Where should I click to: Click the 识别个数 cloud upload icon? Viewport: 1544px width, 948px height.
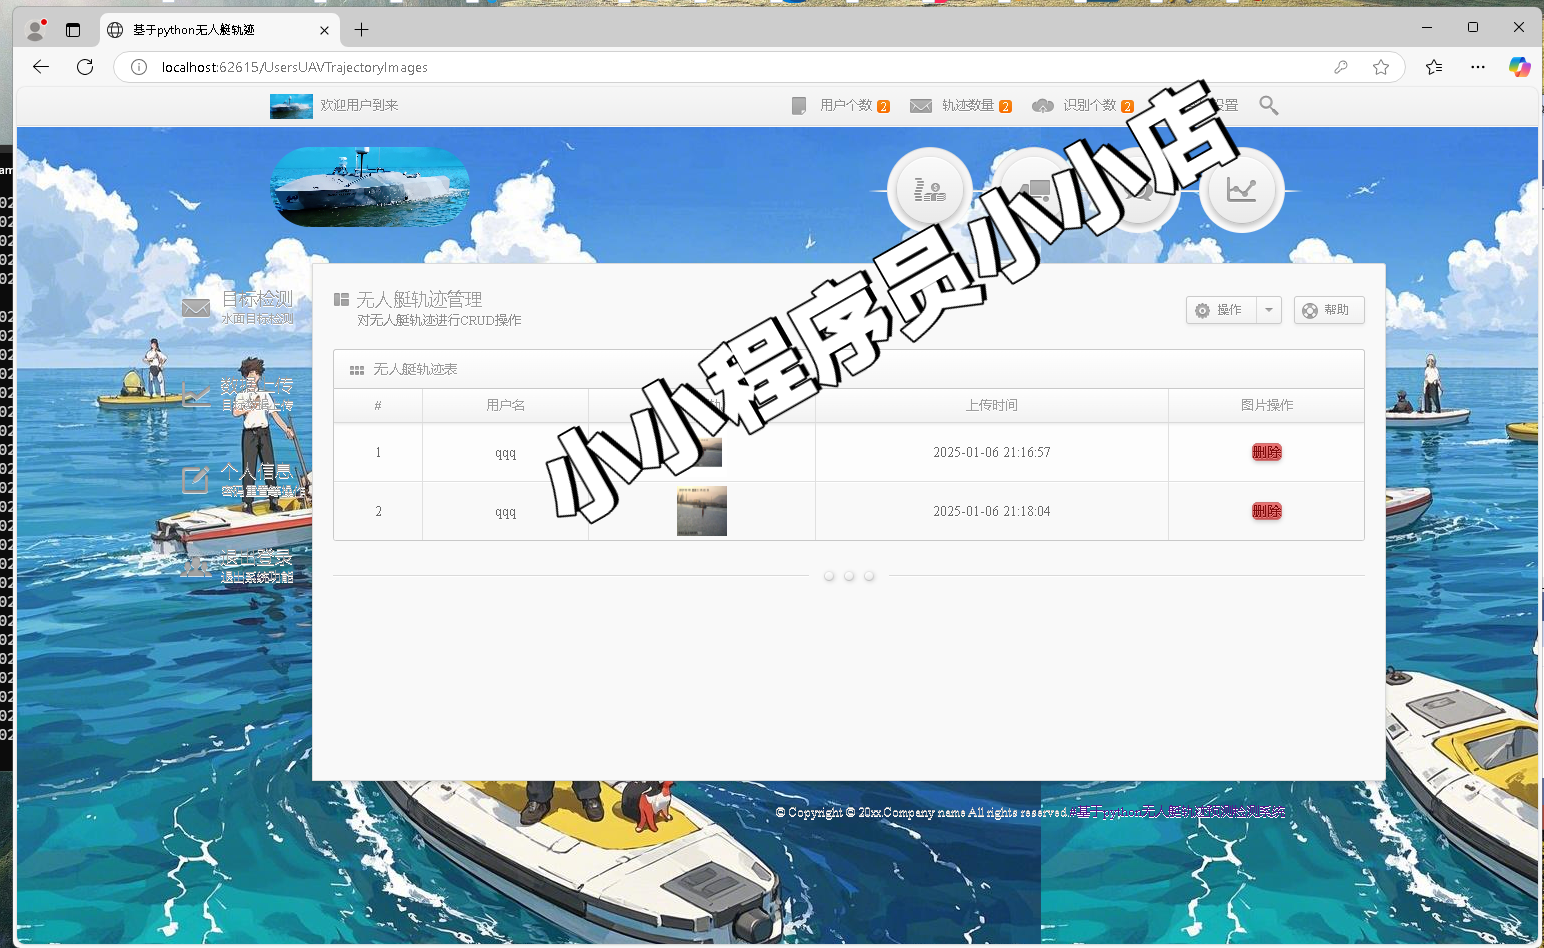pos(1043,106)
